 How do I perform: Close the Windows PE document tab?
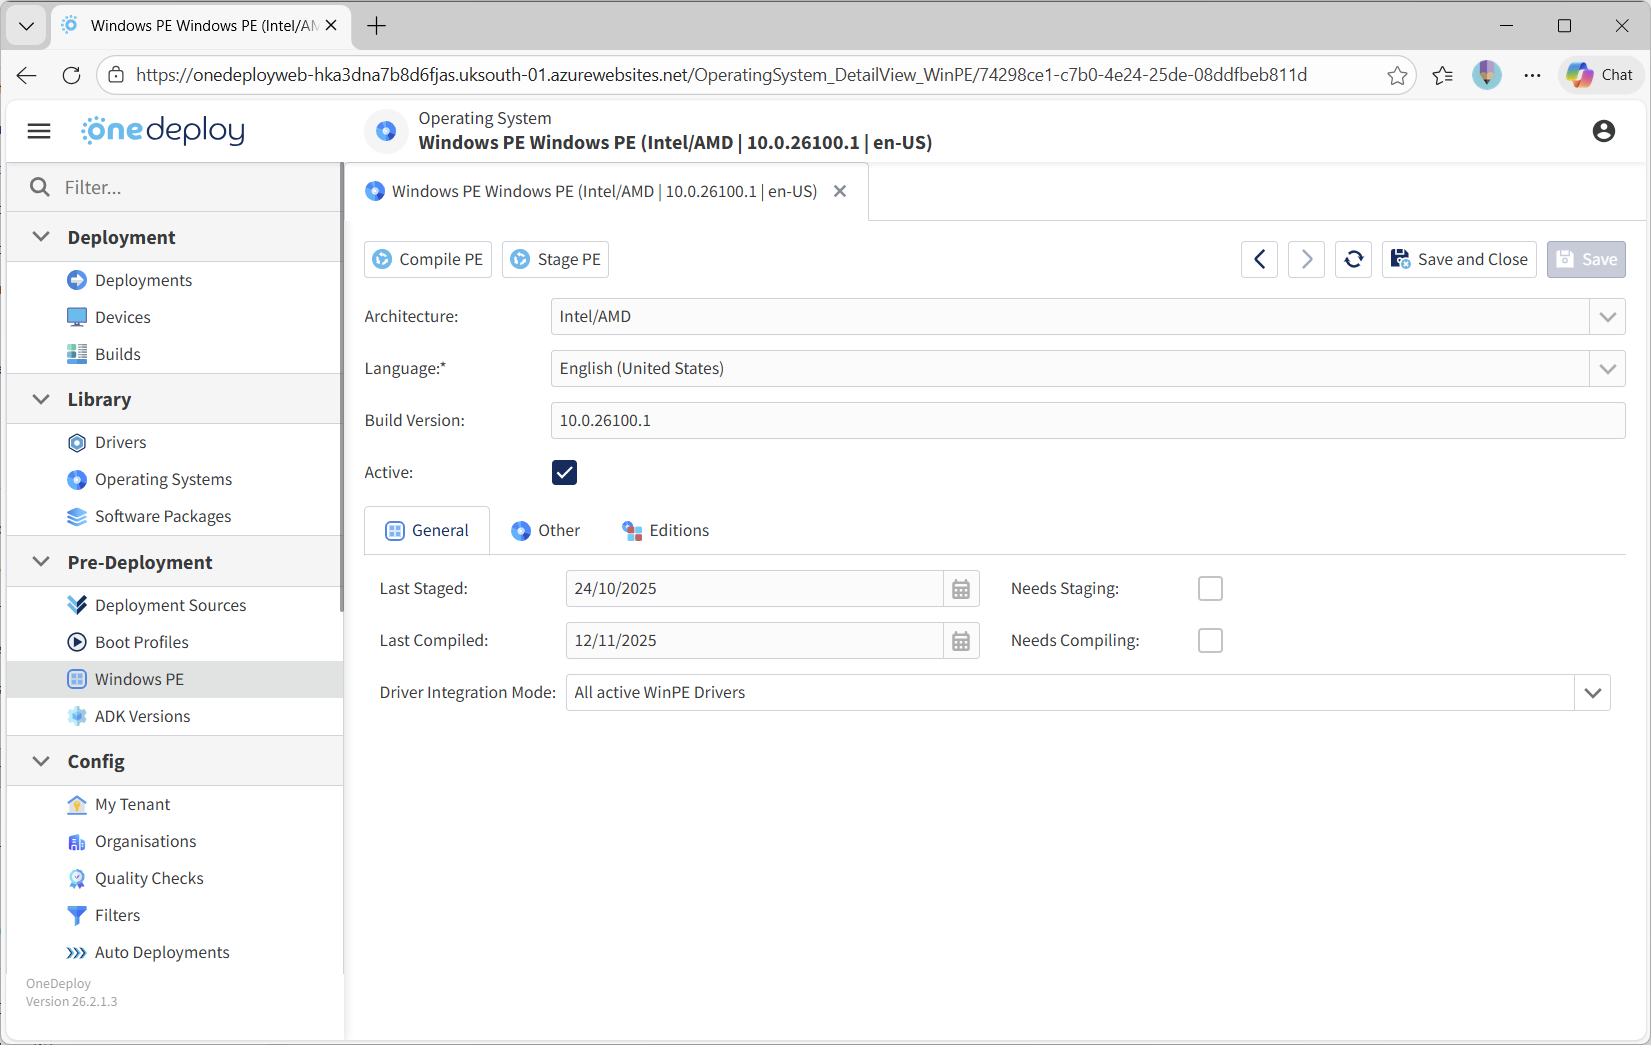(x=840, y=191)
